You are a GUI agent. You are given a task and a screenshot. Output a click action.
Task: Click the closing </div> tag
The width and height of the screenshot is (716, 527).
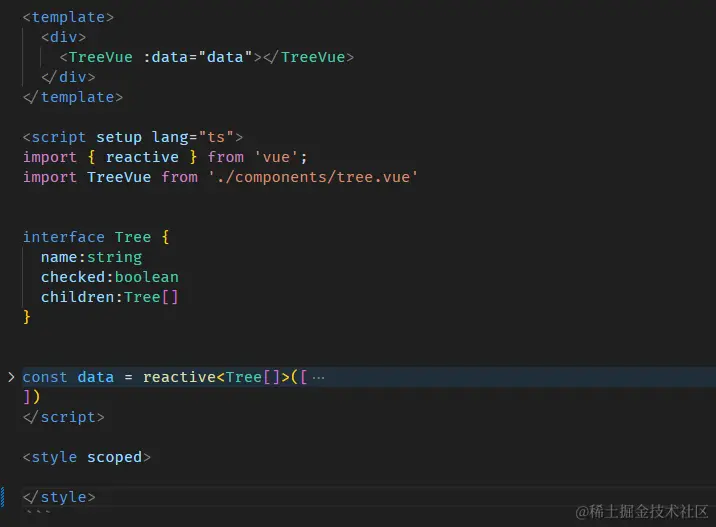click(68, 77)
